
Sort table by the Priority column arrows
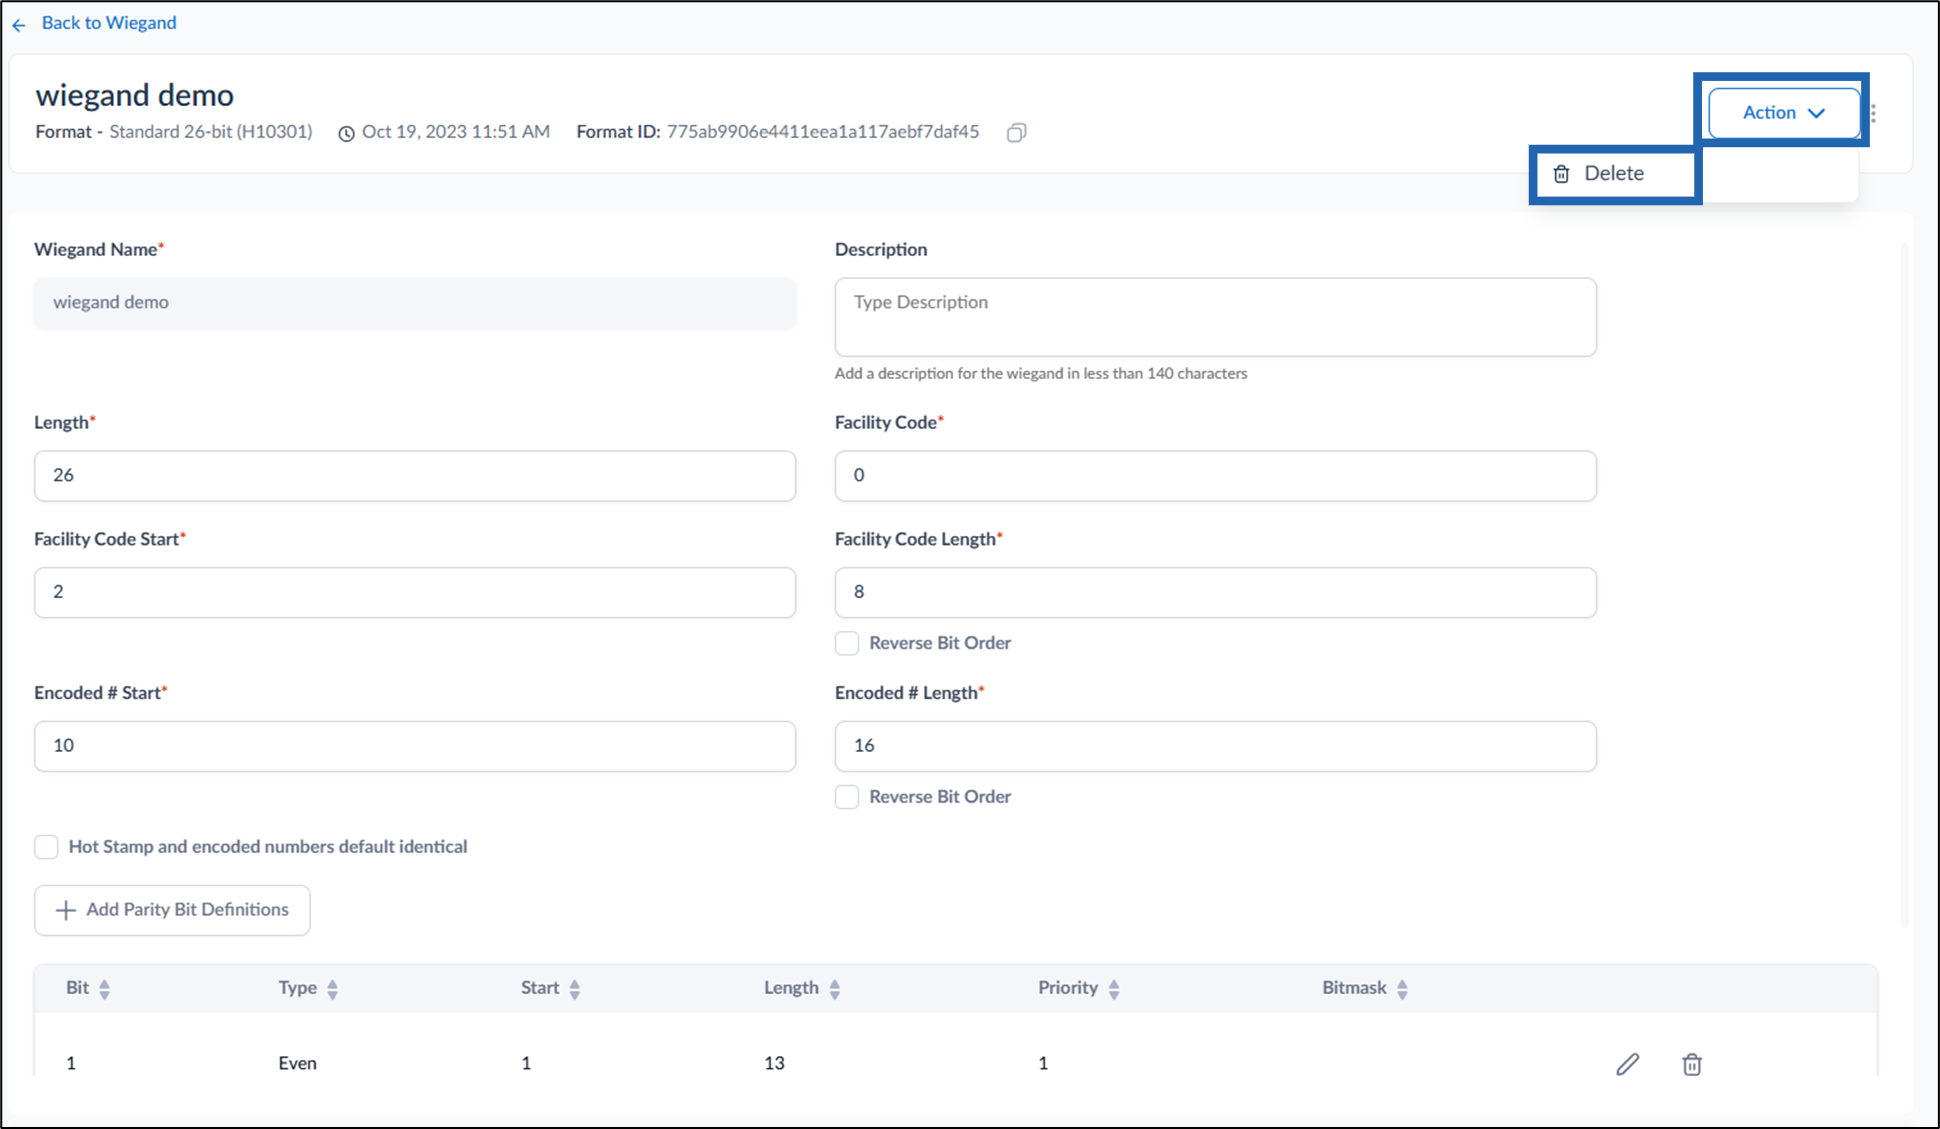[1113, 989]
